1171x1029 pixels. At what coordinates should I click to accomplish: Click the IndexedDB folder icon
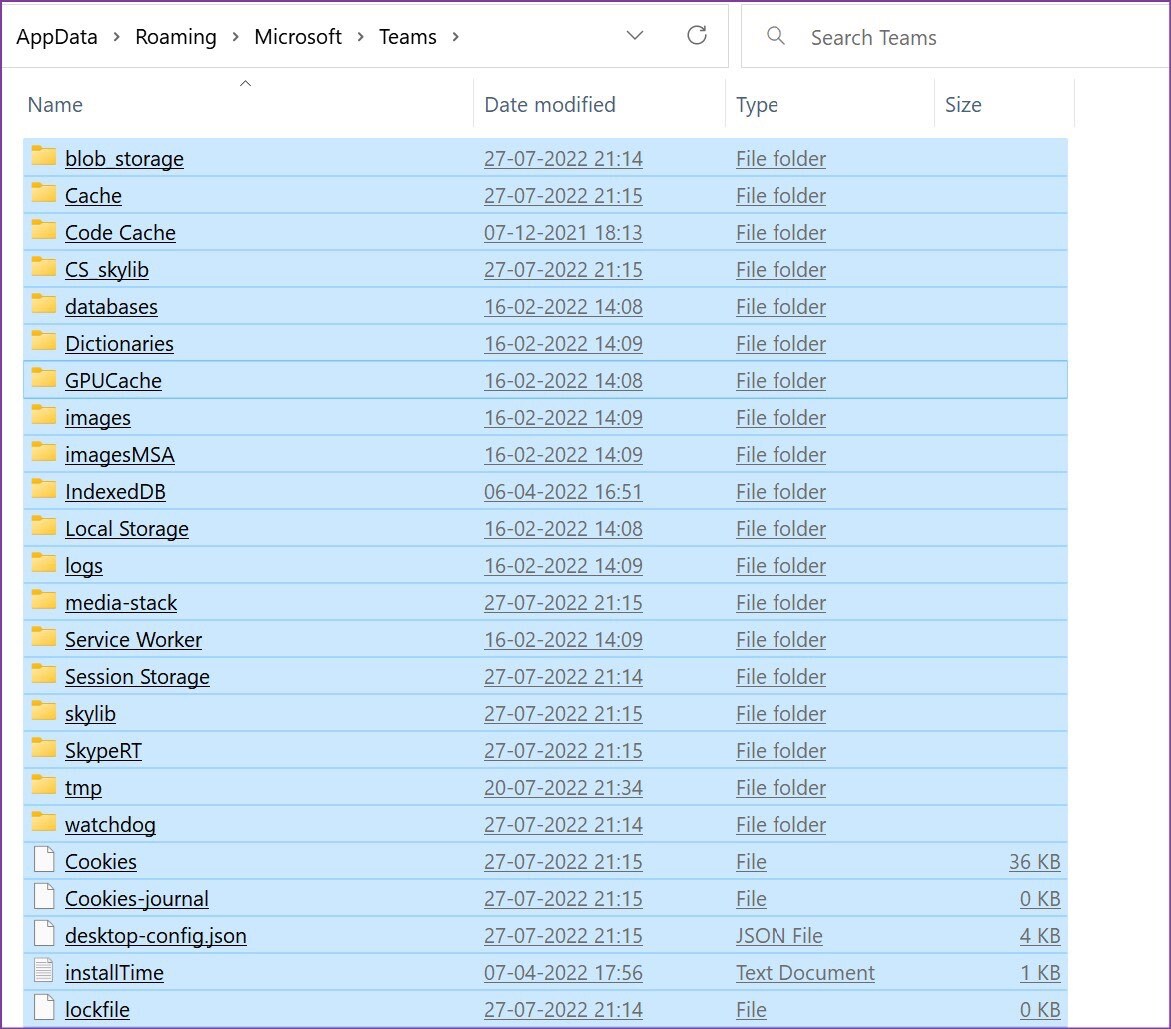[x=43, y=490]
